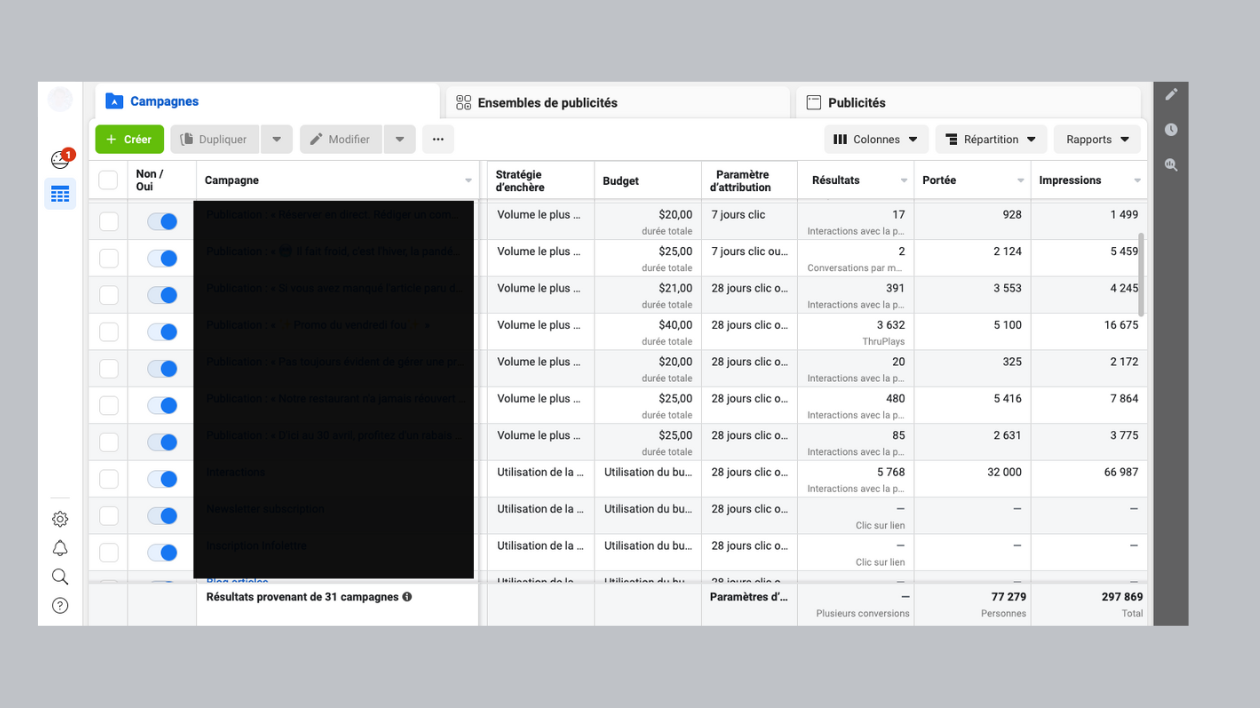Click the account avatar circle at top left
This screenshot has height=708, width=1260.
(60, 100)
